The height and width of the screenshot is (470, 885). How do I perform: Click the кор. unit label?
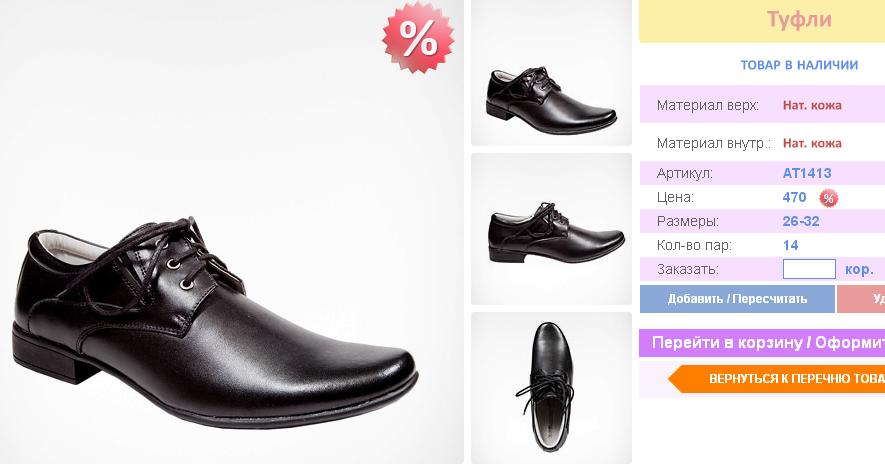pyautogui.click(x=859, y=269)
